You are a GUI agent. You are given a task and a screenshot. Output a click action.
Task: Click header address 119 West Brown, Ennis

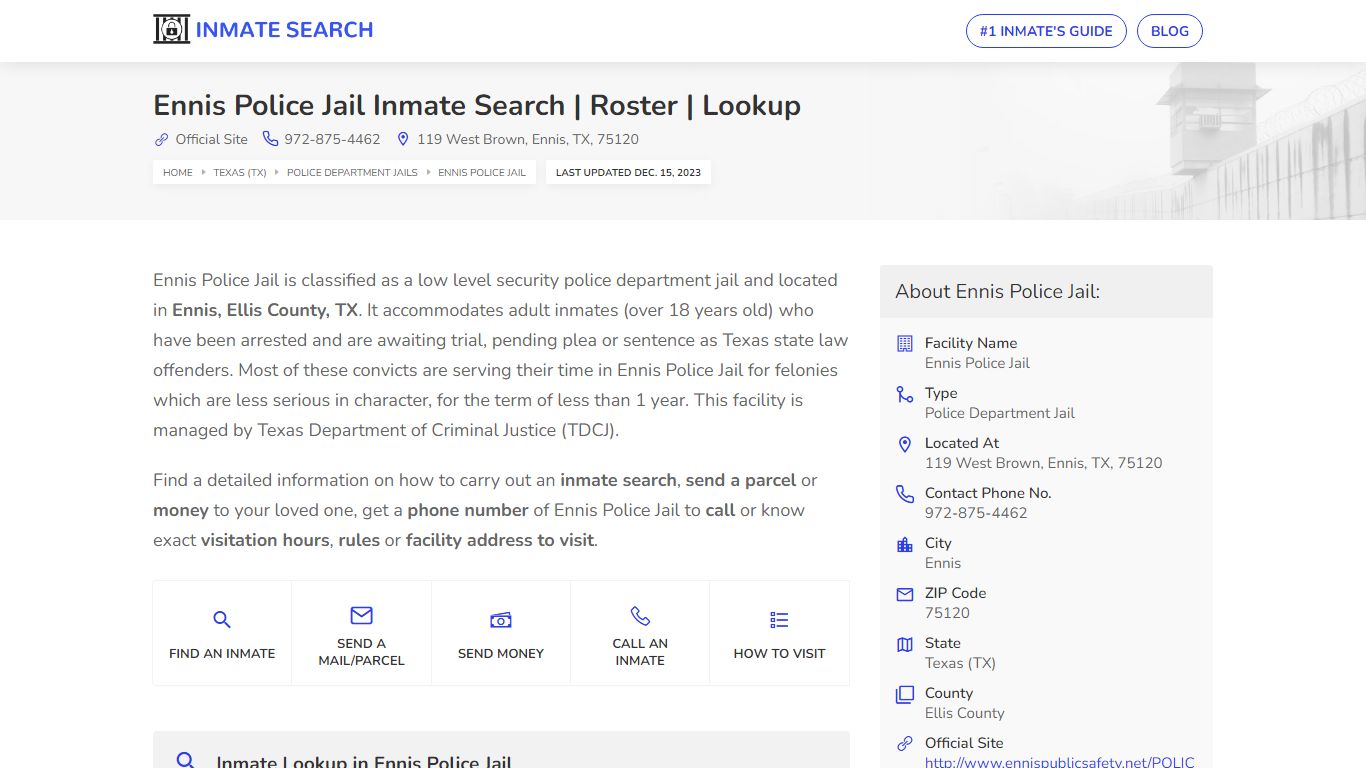tap(528, 139)
